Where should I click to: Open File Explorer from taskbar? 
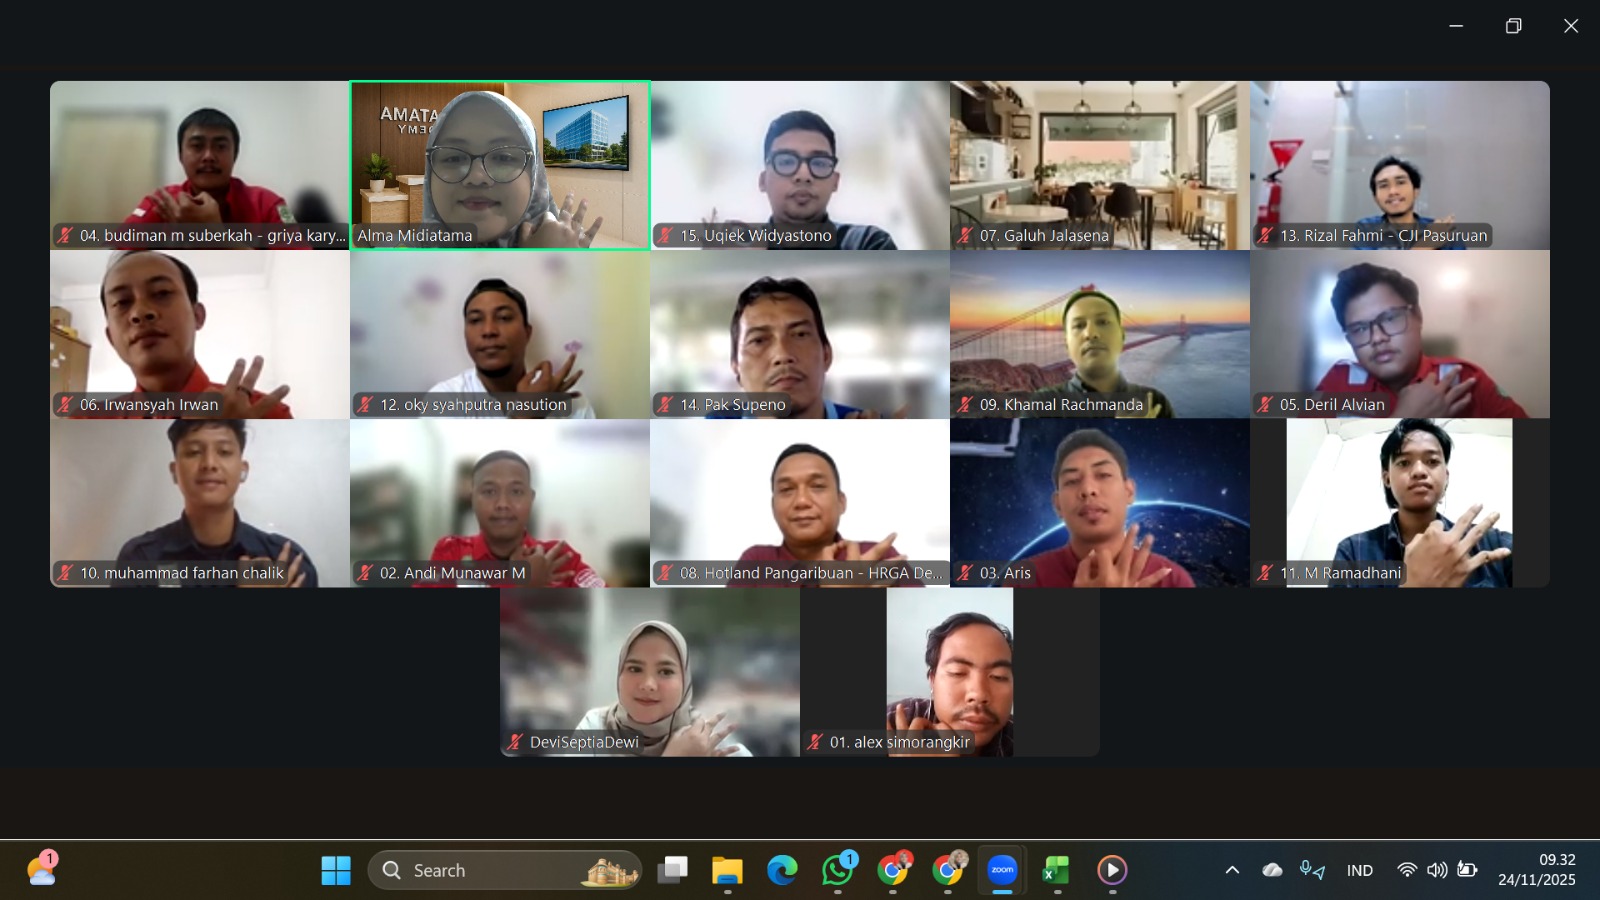pyautogui.click(x=727, y=870)
